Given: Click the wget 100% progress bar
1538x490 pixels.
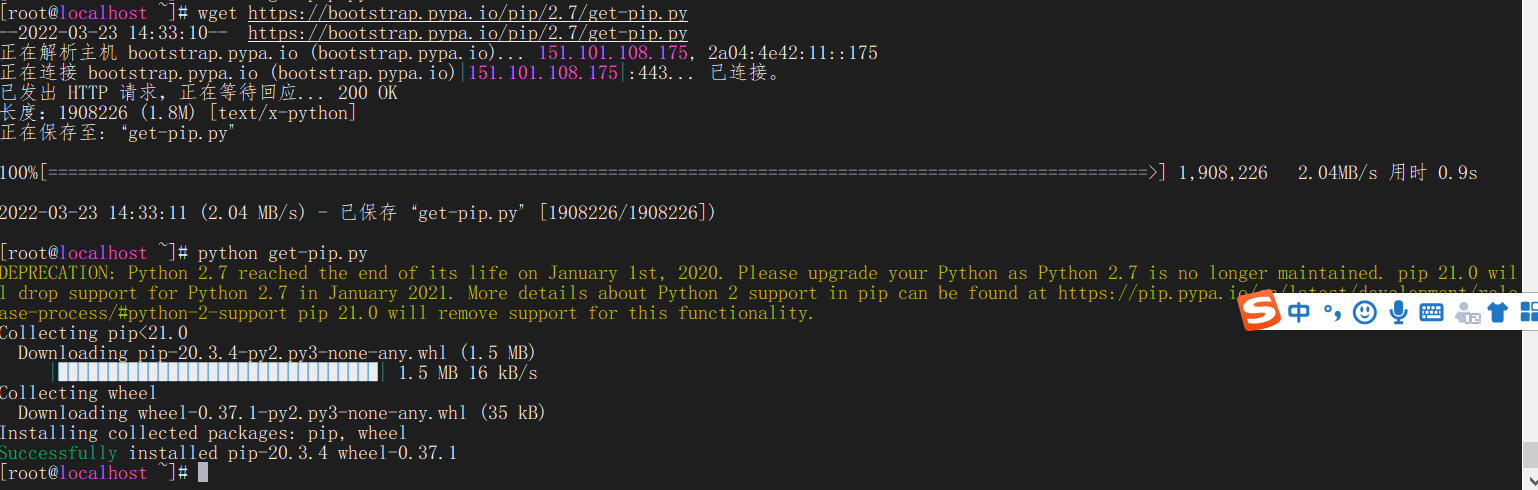Looking at the screenshot, I should click(600, 173).
